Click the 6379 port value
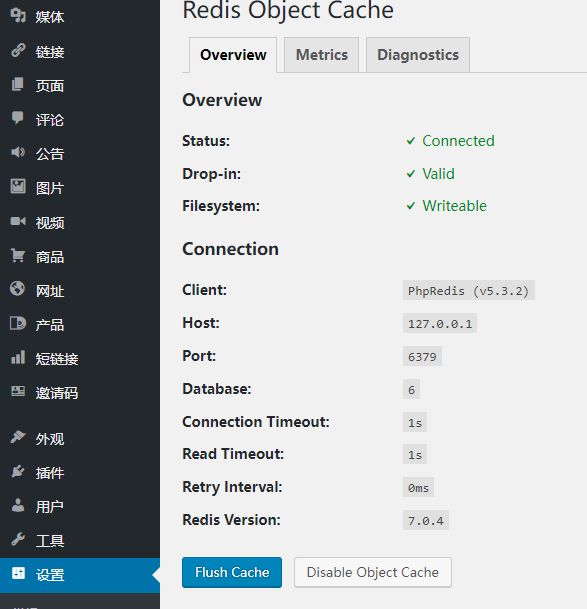 click(422, 357)
